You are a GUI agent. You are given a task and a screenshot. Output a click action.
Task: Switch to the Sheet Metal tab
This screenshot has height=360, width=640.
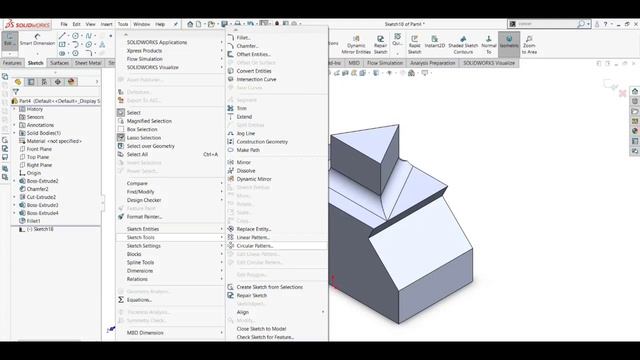point(88,63)
